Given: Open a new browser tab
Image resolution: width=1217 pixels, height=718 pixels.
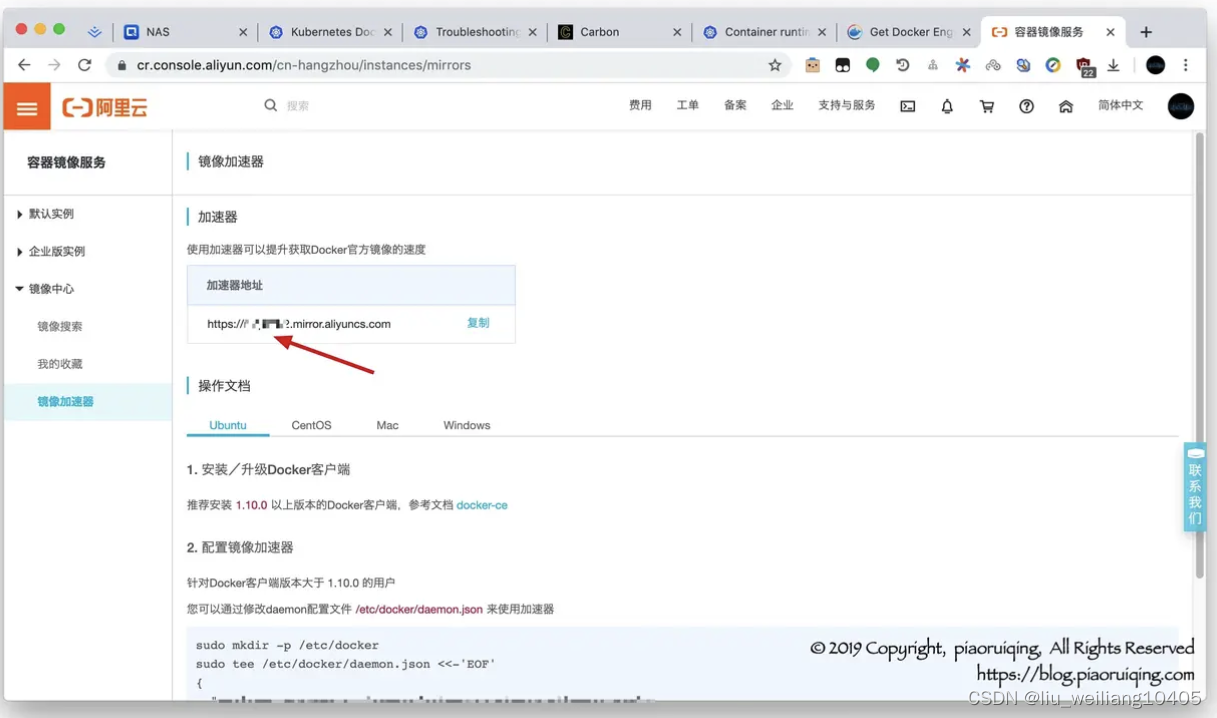Looking at the screenshot, I should 1146,32.
